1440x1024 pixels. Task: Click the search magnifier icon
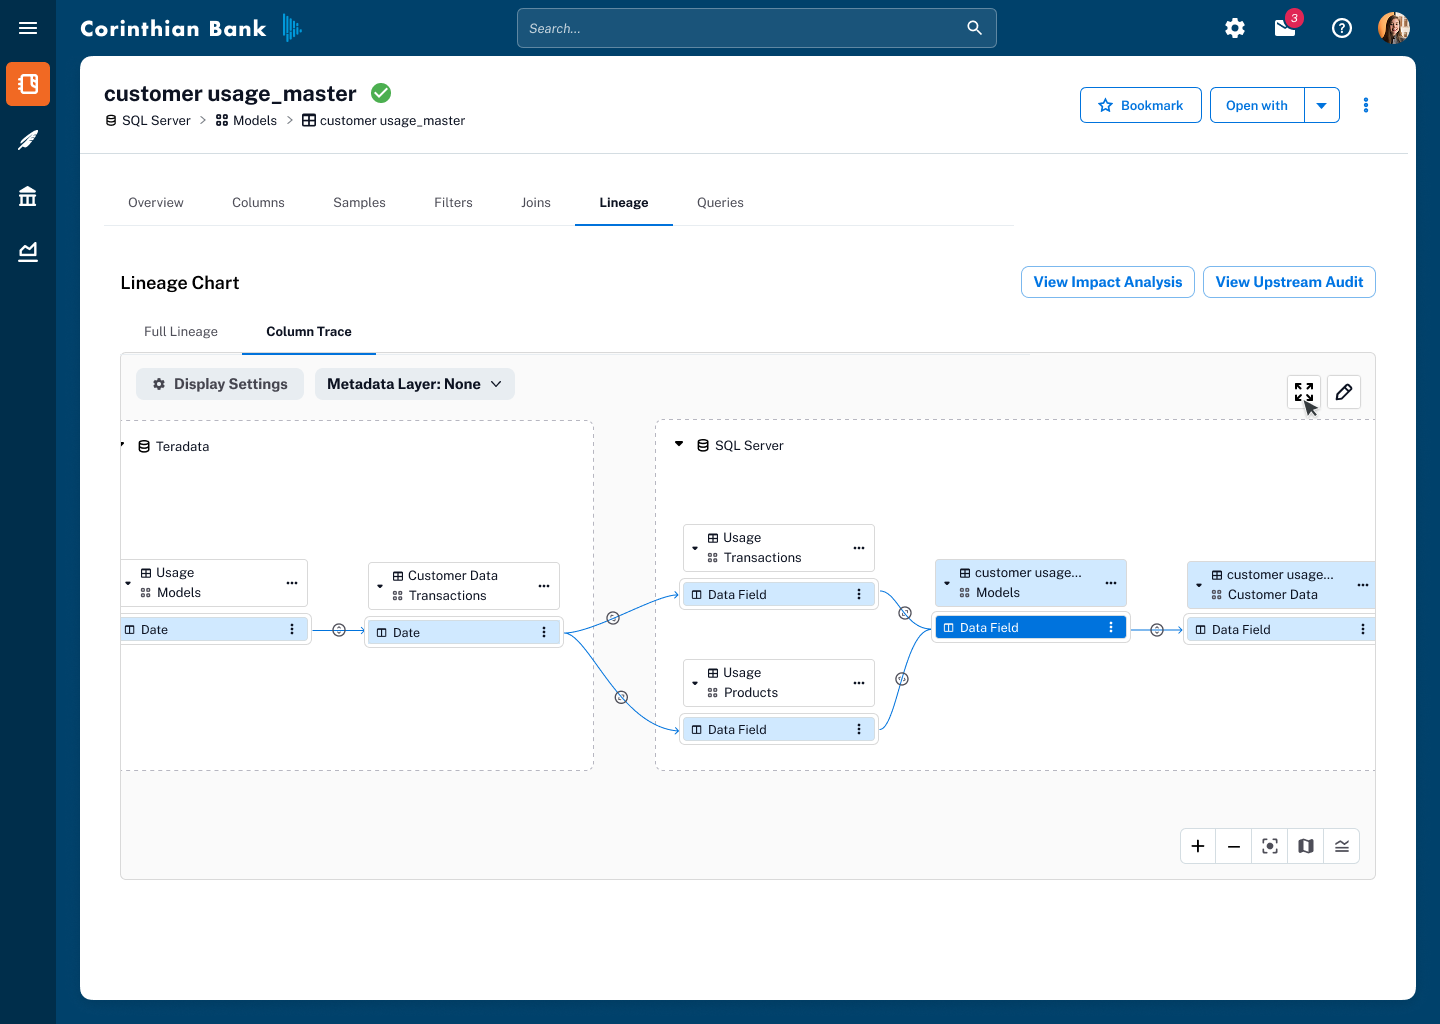point(974,28)
